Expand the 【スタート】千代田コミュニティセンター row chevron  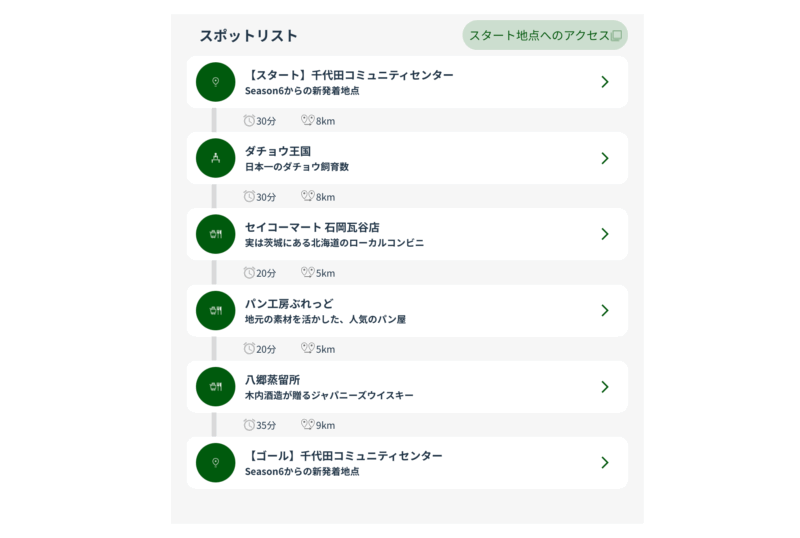[604, 82]
